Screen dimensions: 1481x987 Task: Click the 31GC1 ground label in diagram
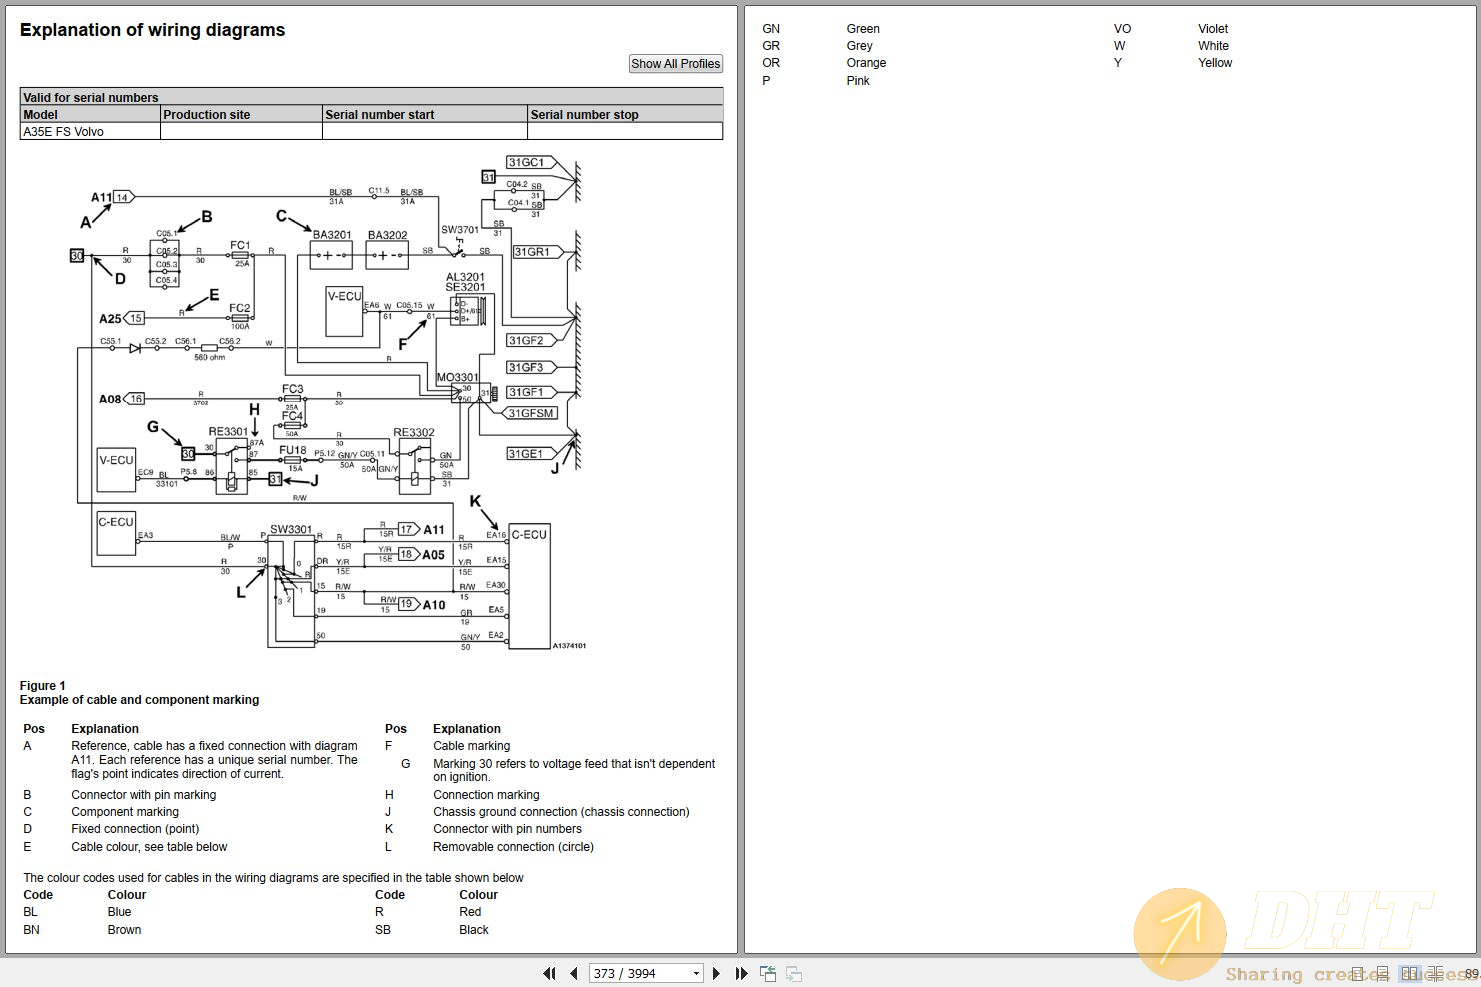[x=526, y=162]
